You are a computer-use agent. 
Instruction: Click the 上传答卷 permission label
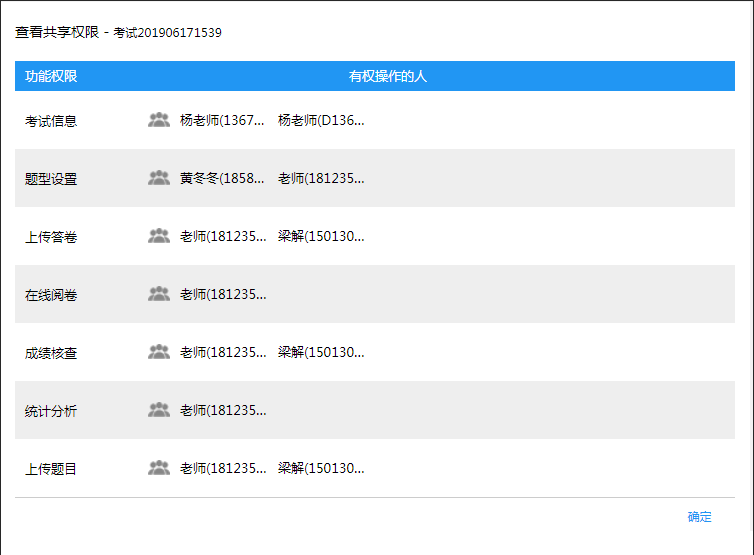point(51,237)
